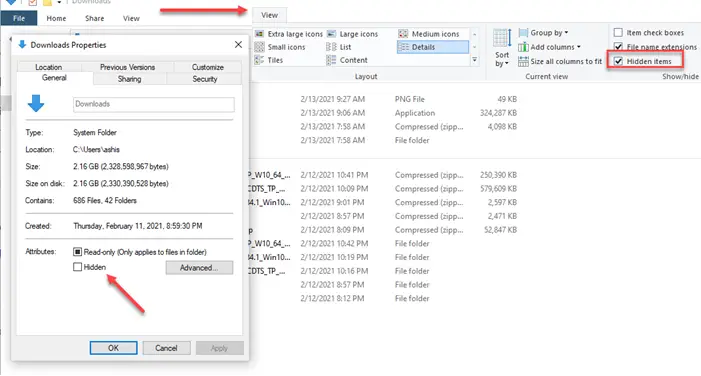This screenshot has height=376, width=701.
Task: Open the Sort by menu
Action: coord(502,48)
